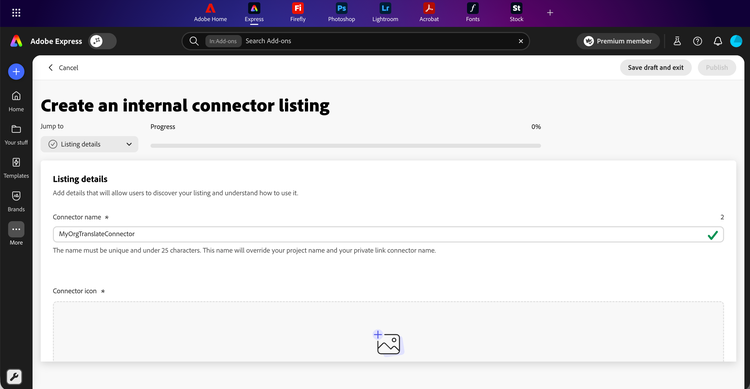Open the Listing details jump-to dropdown
The image size is (750, 389).
pyautogui.click(x=89, y=144)
